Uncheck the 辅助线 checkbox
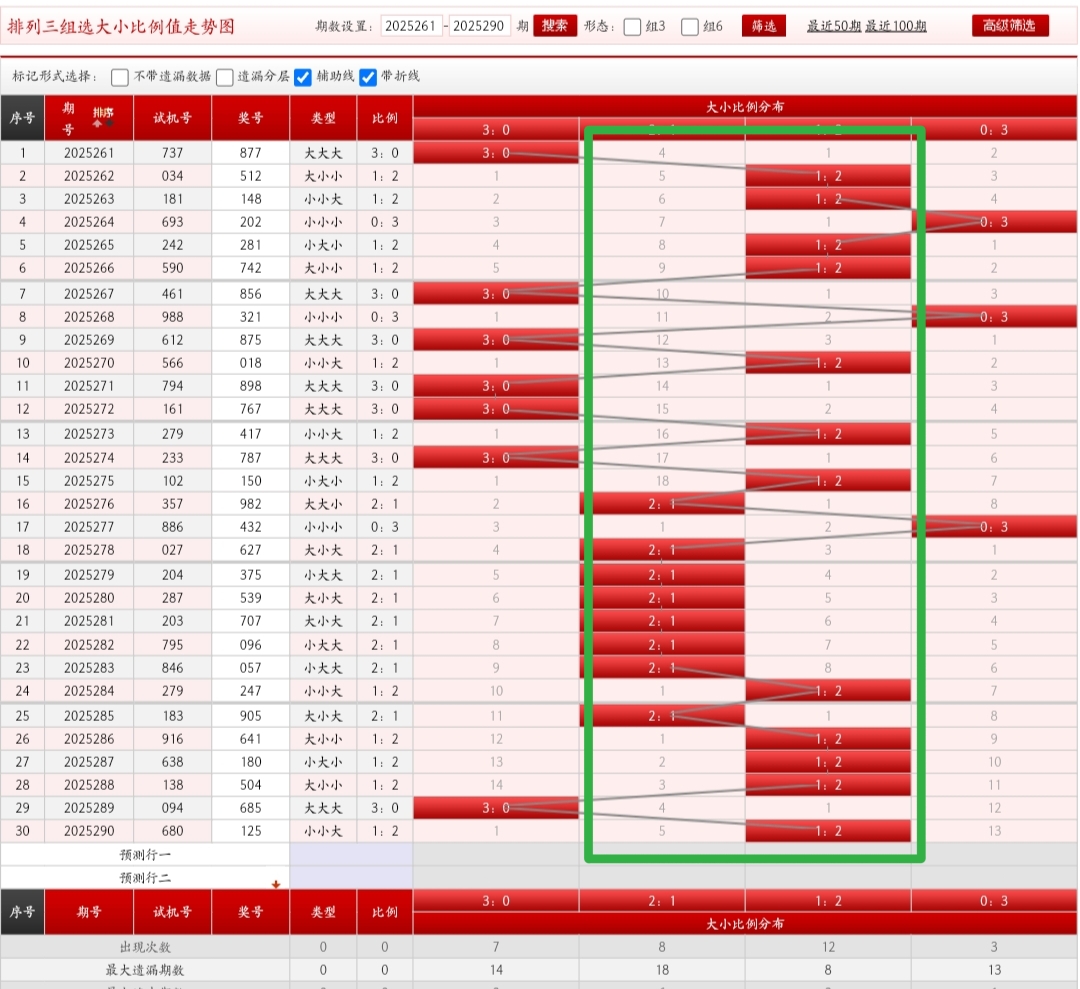This screenshot has height=989, width=1080. [x=303, y=77]
